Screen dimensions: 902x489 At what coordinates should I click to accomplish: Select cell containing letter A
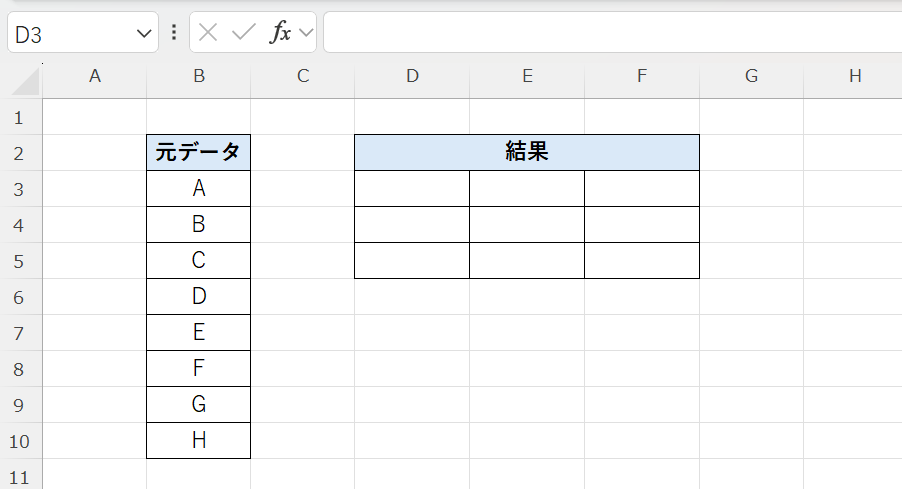(x=198, y=189)
